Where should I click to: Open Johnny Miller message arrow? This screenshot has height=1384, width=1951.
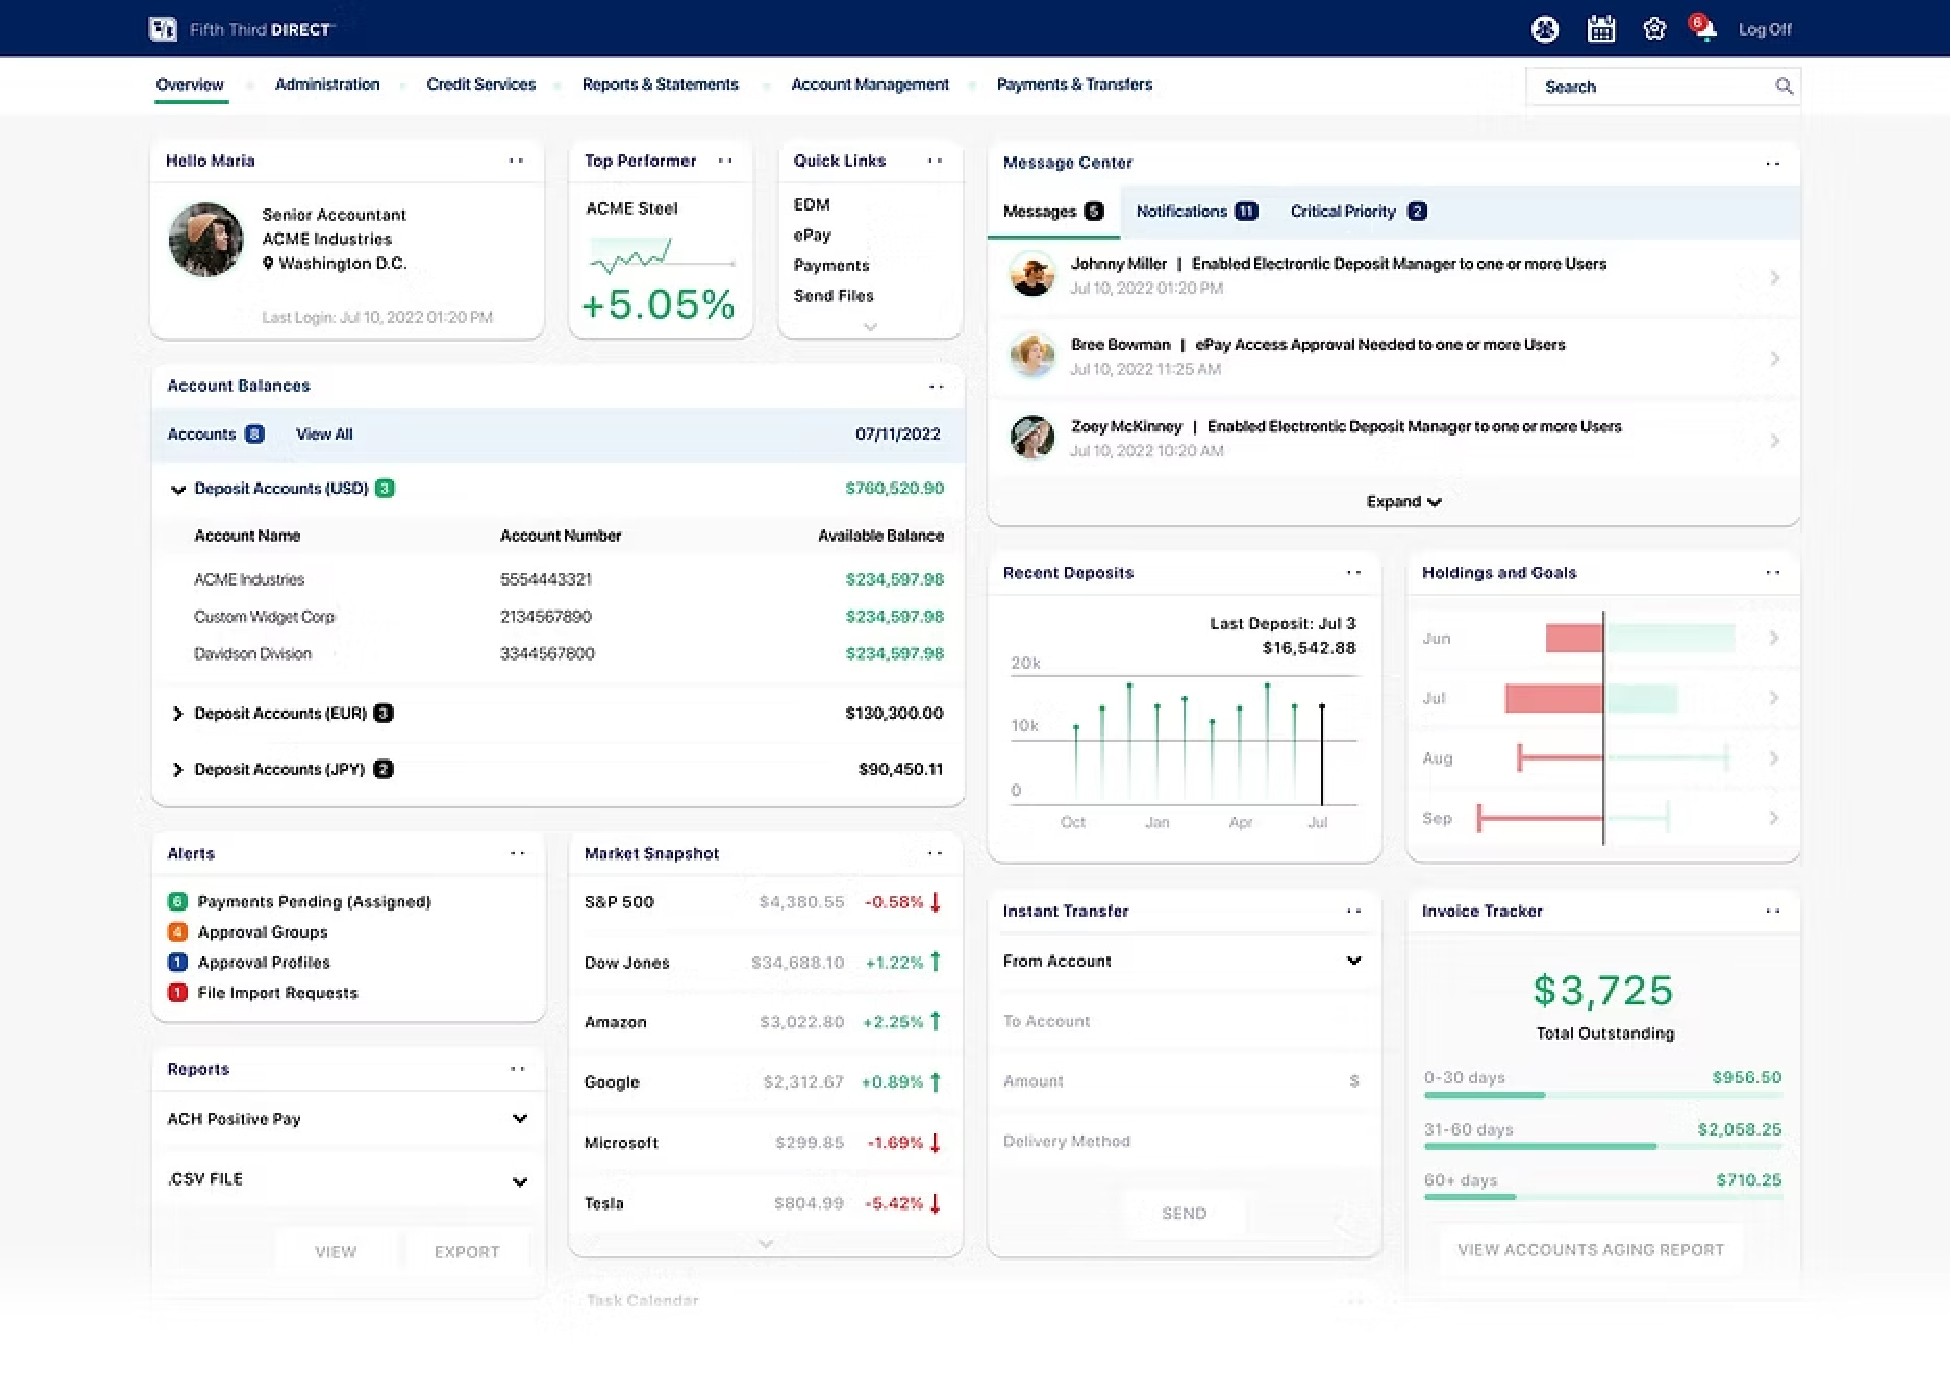[1775, 277]
